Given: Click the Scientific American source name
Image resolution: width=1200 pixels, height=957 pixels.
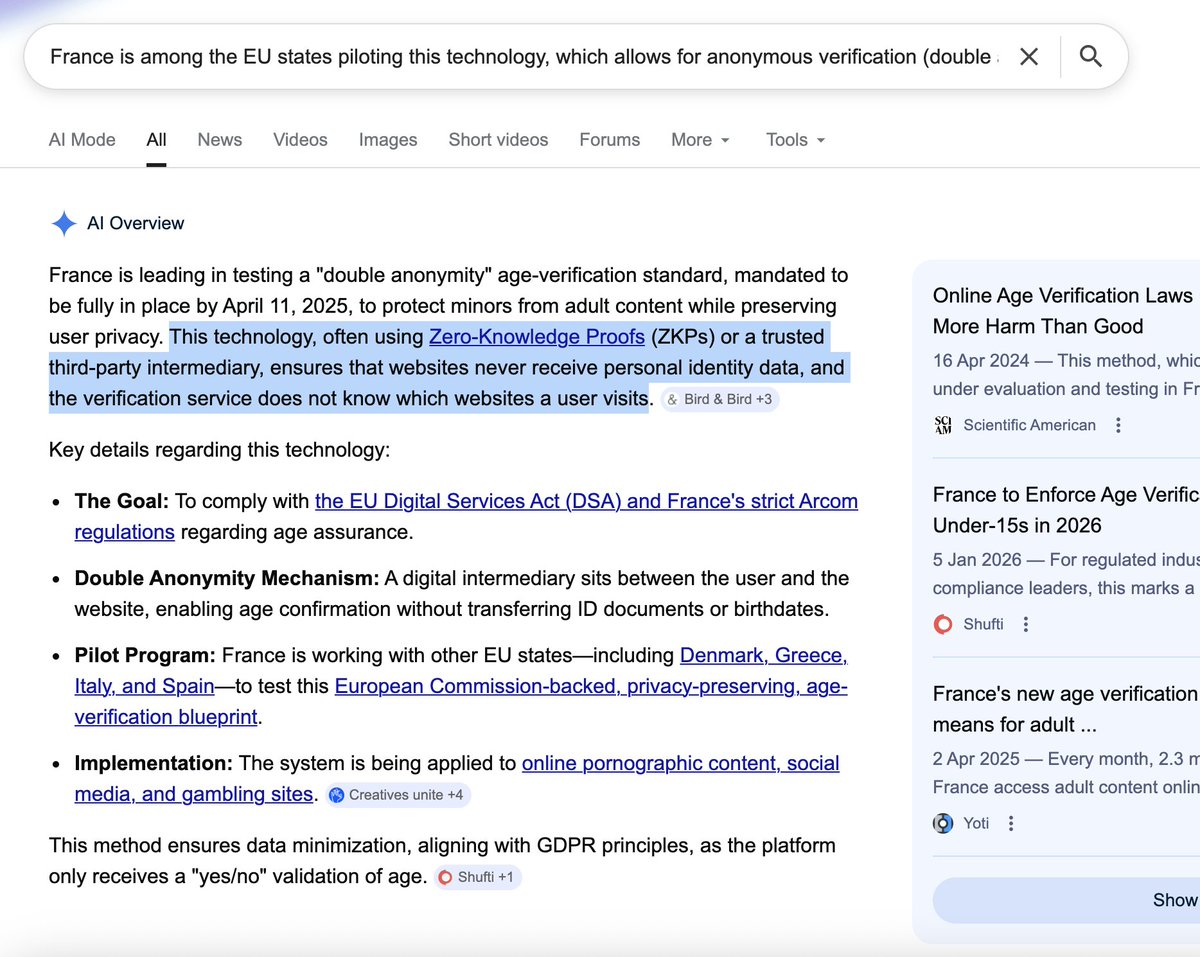Looking at the screenshot, I should (1030, 425).
